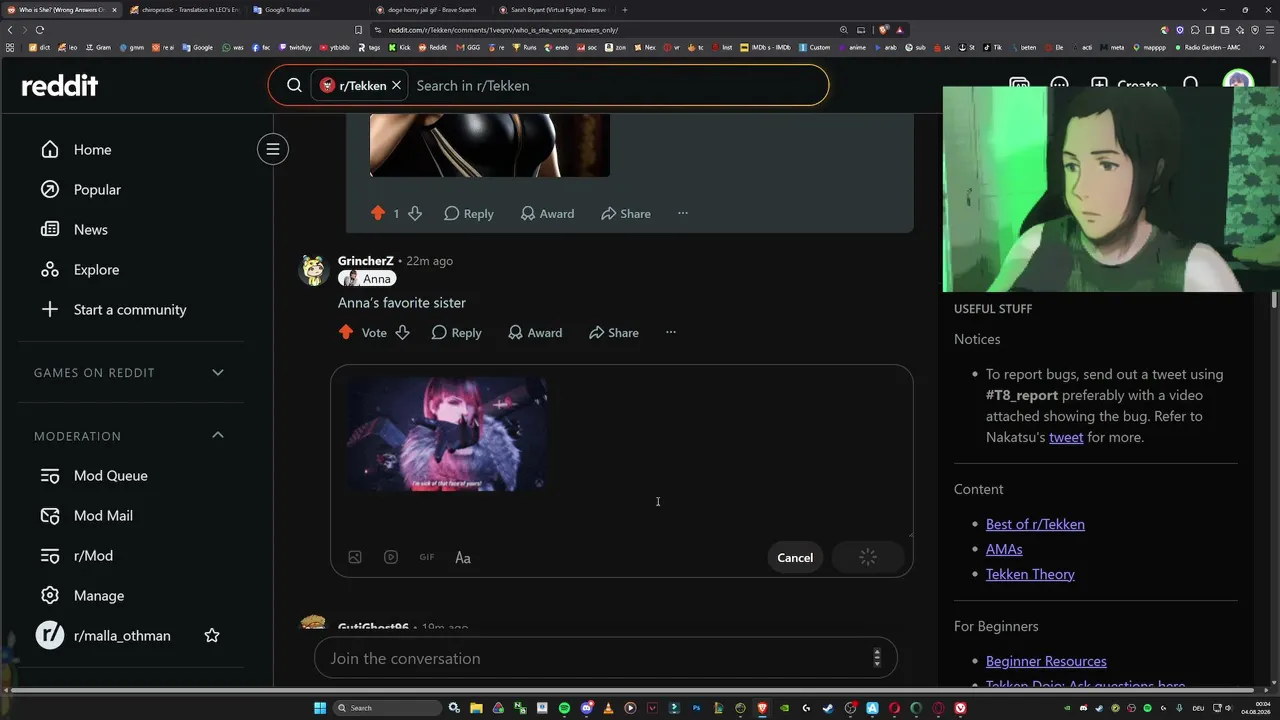
Task: Reply to GrincherZ comment
Action: (x=457, y=333)
